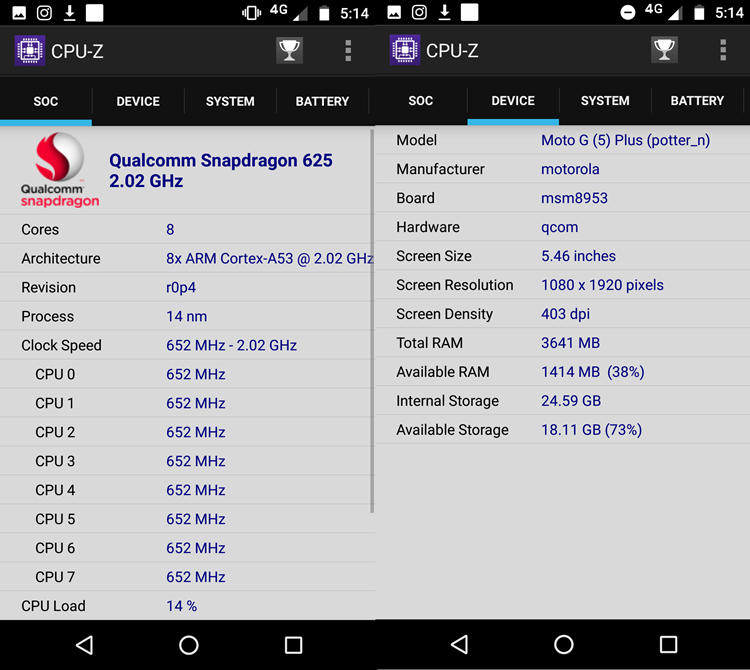The height and width of the screenshot is (670, 750).
Task: Select the DEVICE tab on right screen
Action: point(513,100)
